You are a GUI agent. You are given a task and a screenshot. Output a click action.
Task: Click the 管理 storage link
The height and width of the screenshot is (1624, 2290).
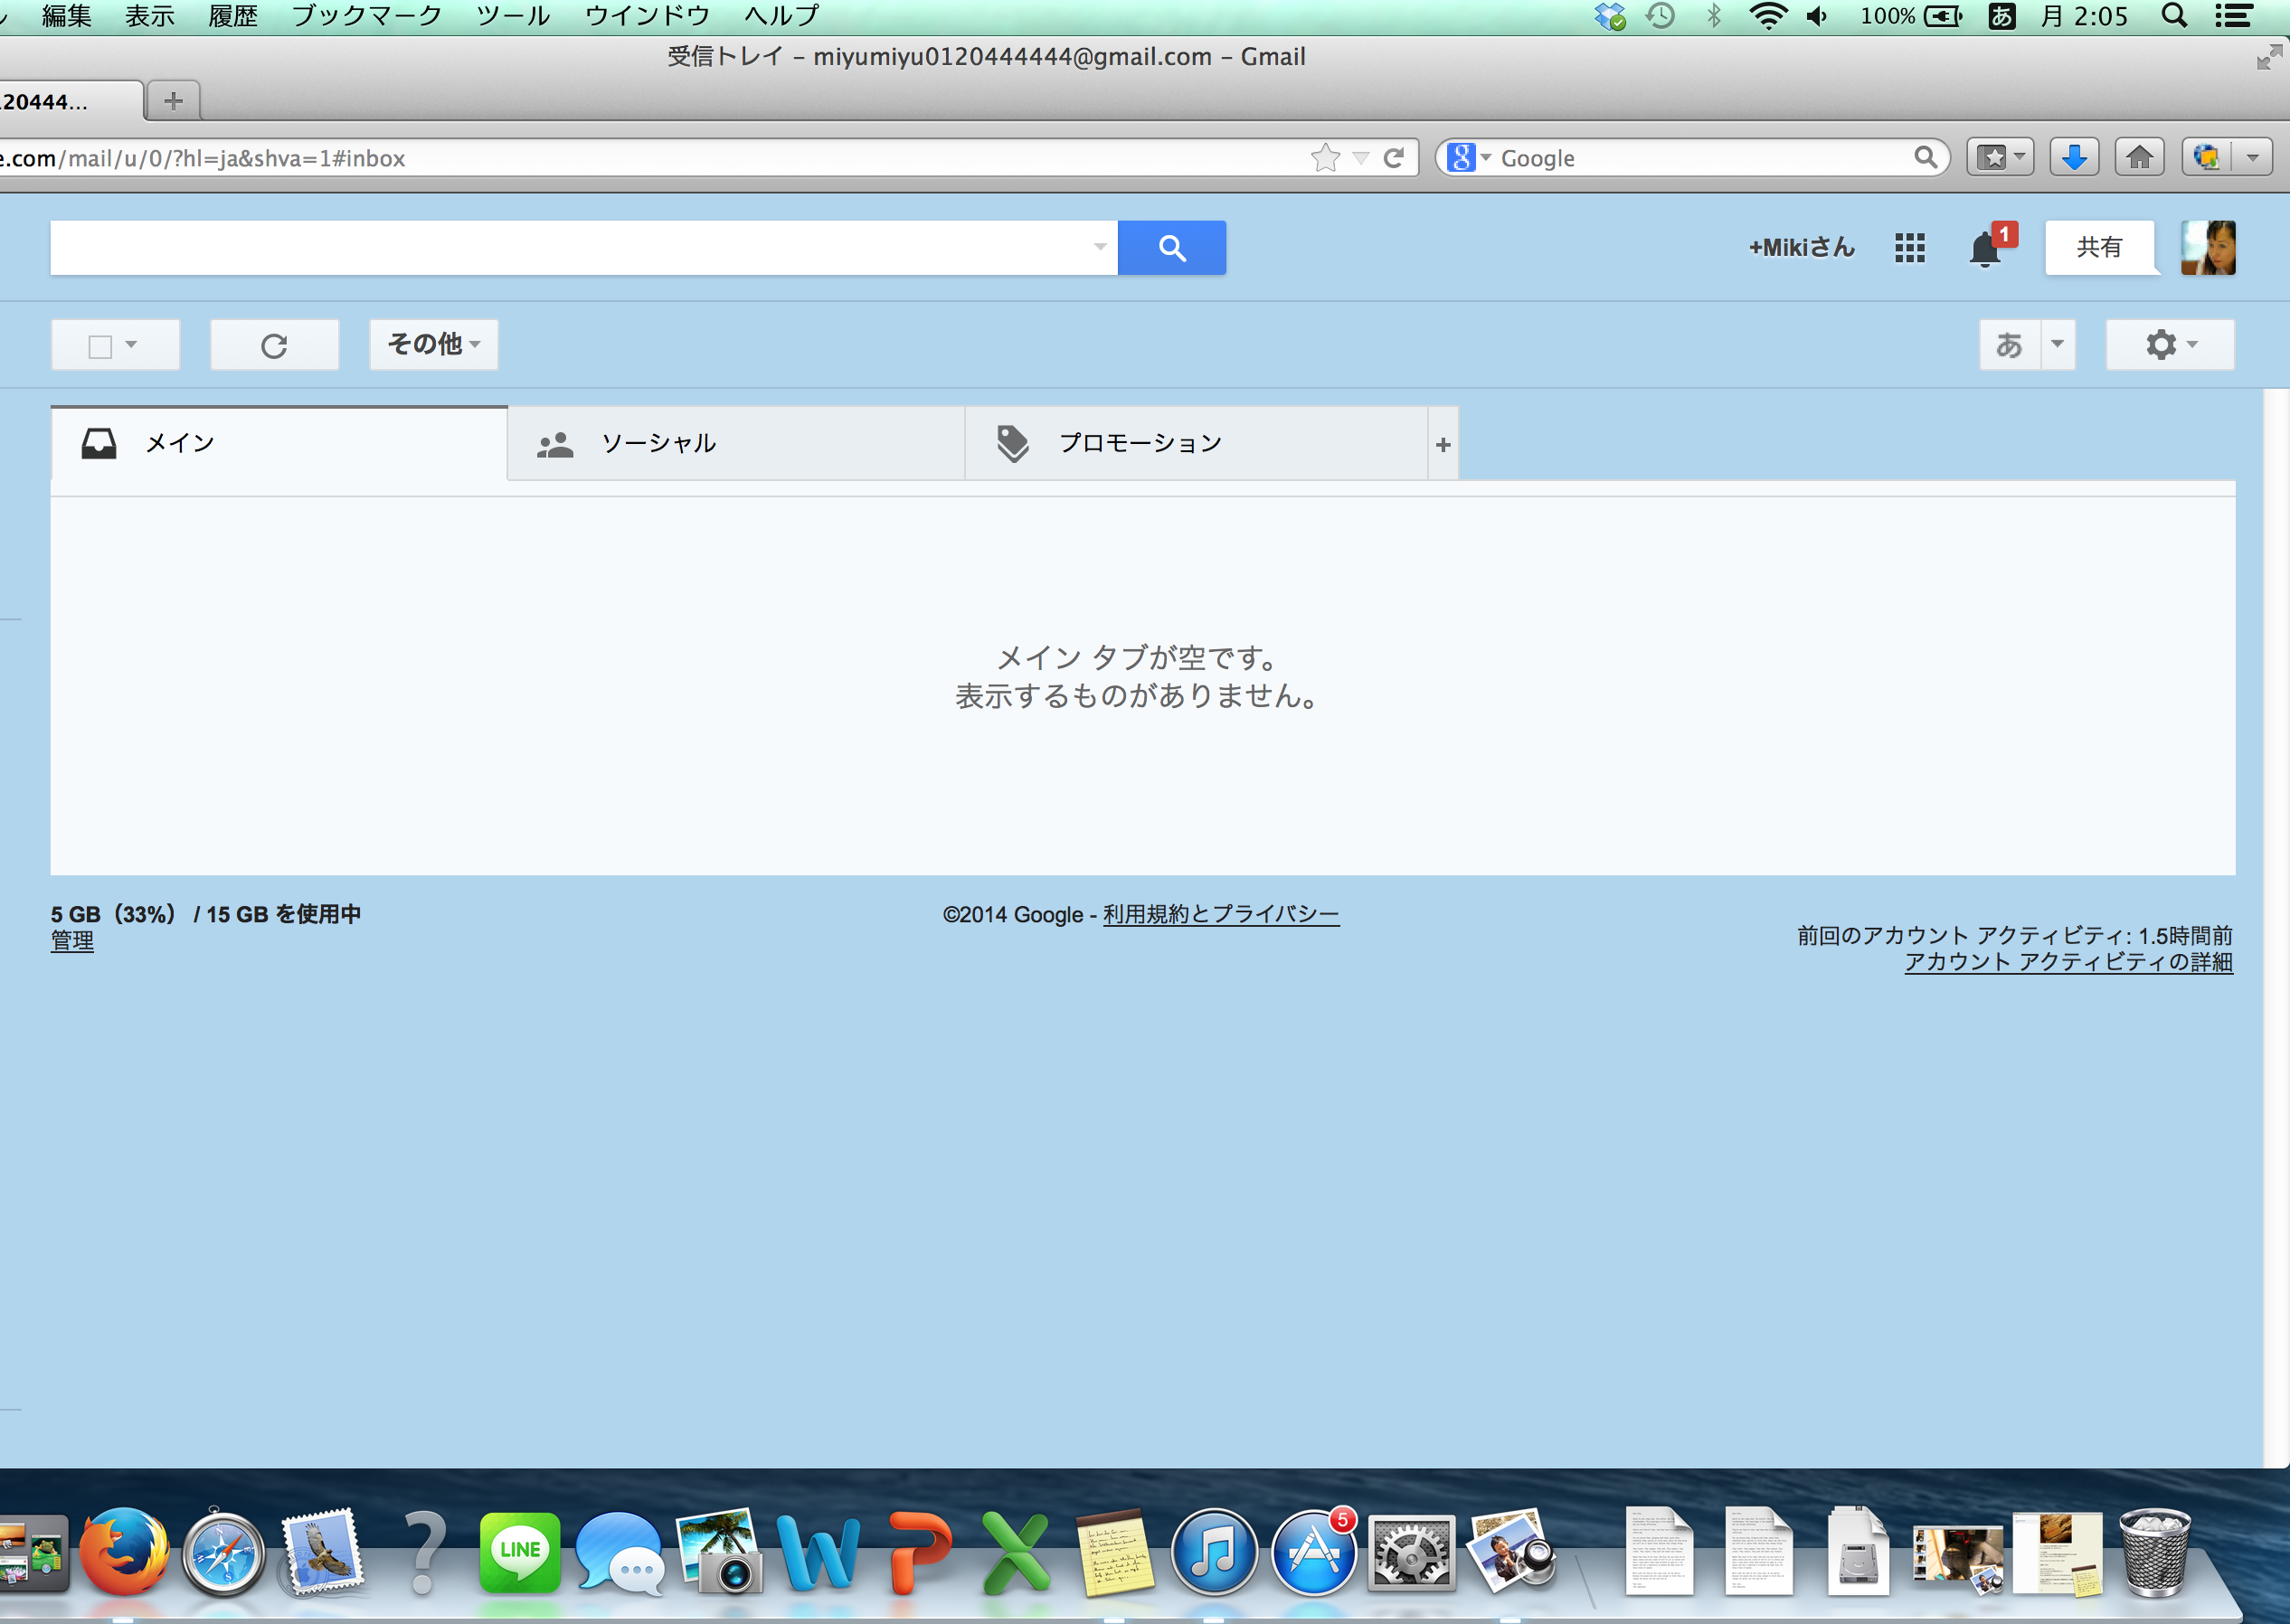[72, 941]
